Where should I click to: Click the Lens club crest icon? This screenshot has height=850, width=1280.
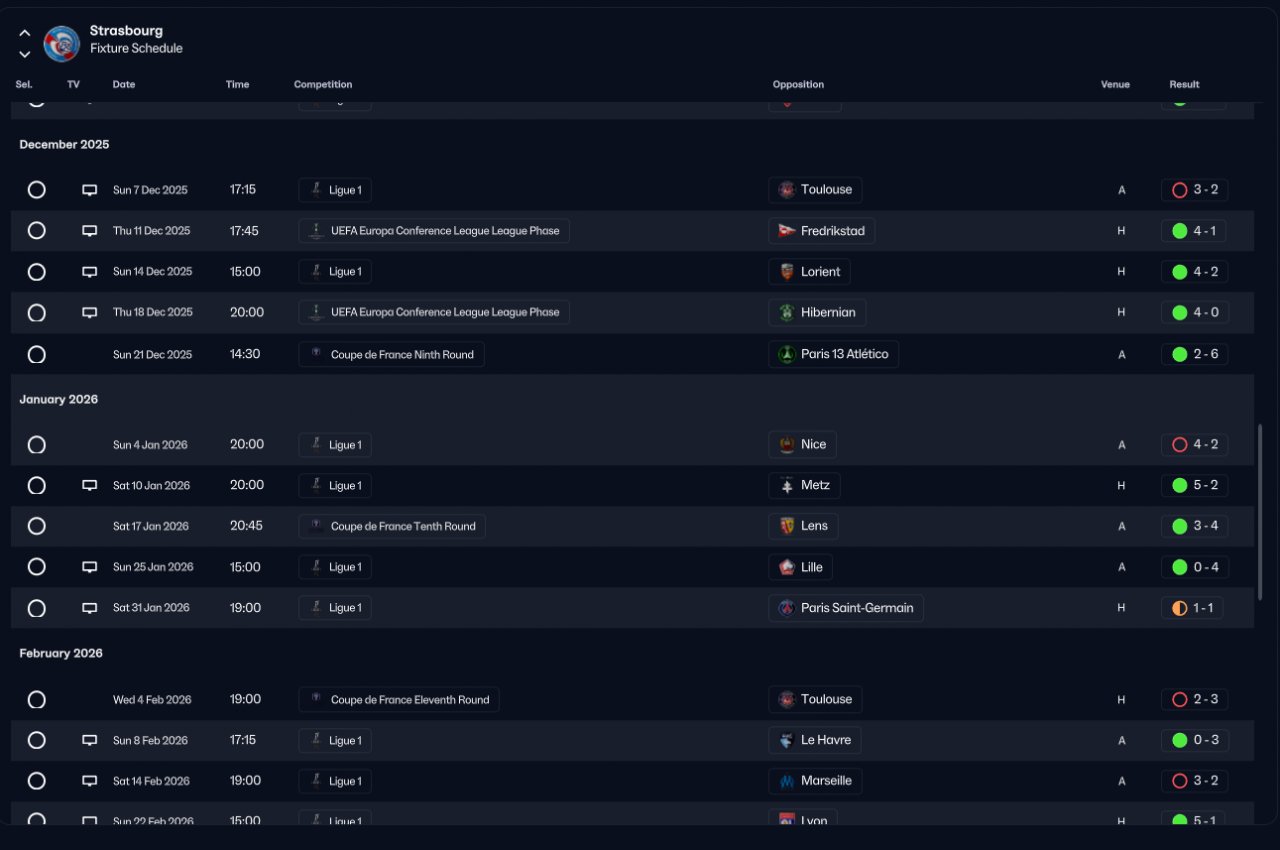pyautogui.click(x=787, y=526)
